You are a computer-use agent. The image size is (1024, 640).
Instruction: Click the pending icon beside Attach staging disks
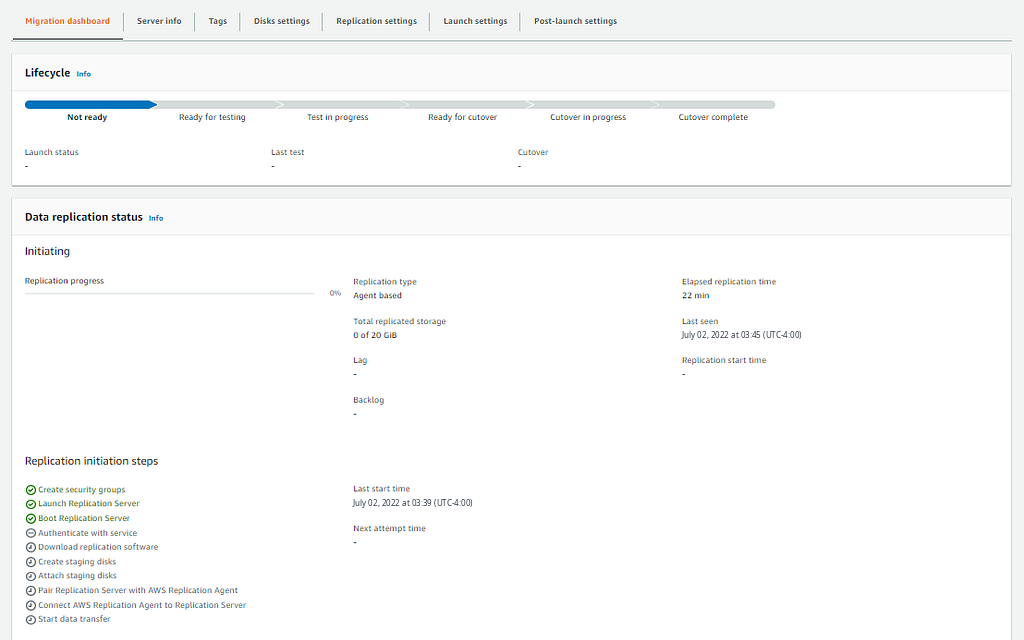[x=31, y=576]
